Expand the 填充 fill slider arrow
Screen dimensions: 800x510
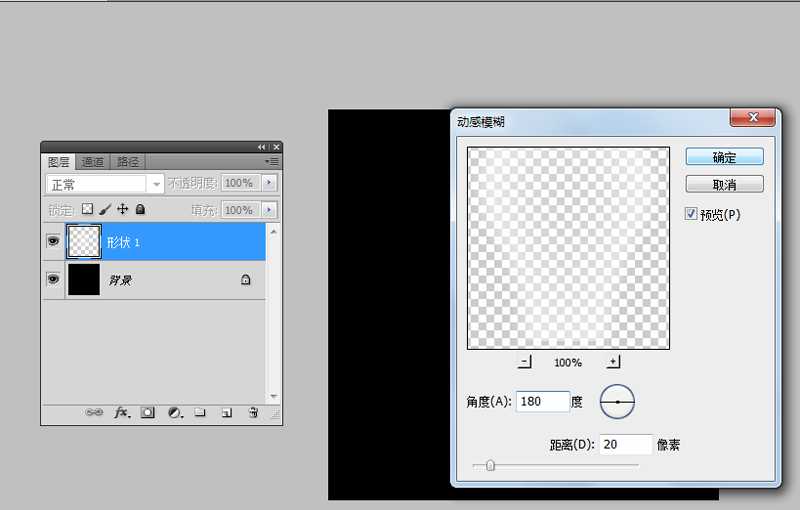click(269, 210)
